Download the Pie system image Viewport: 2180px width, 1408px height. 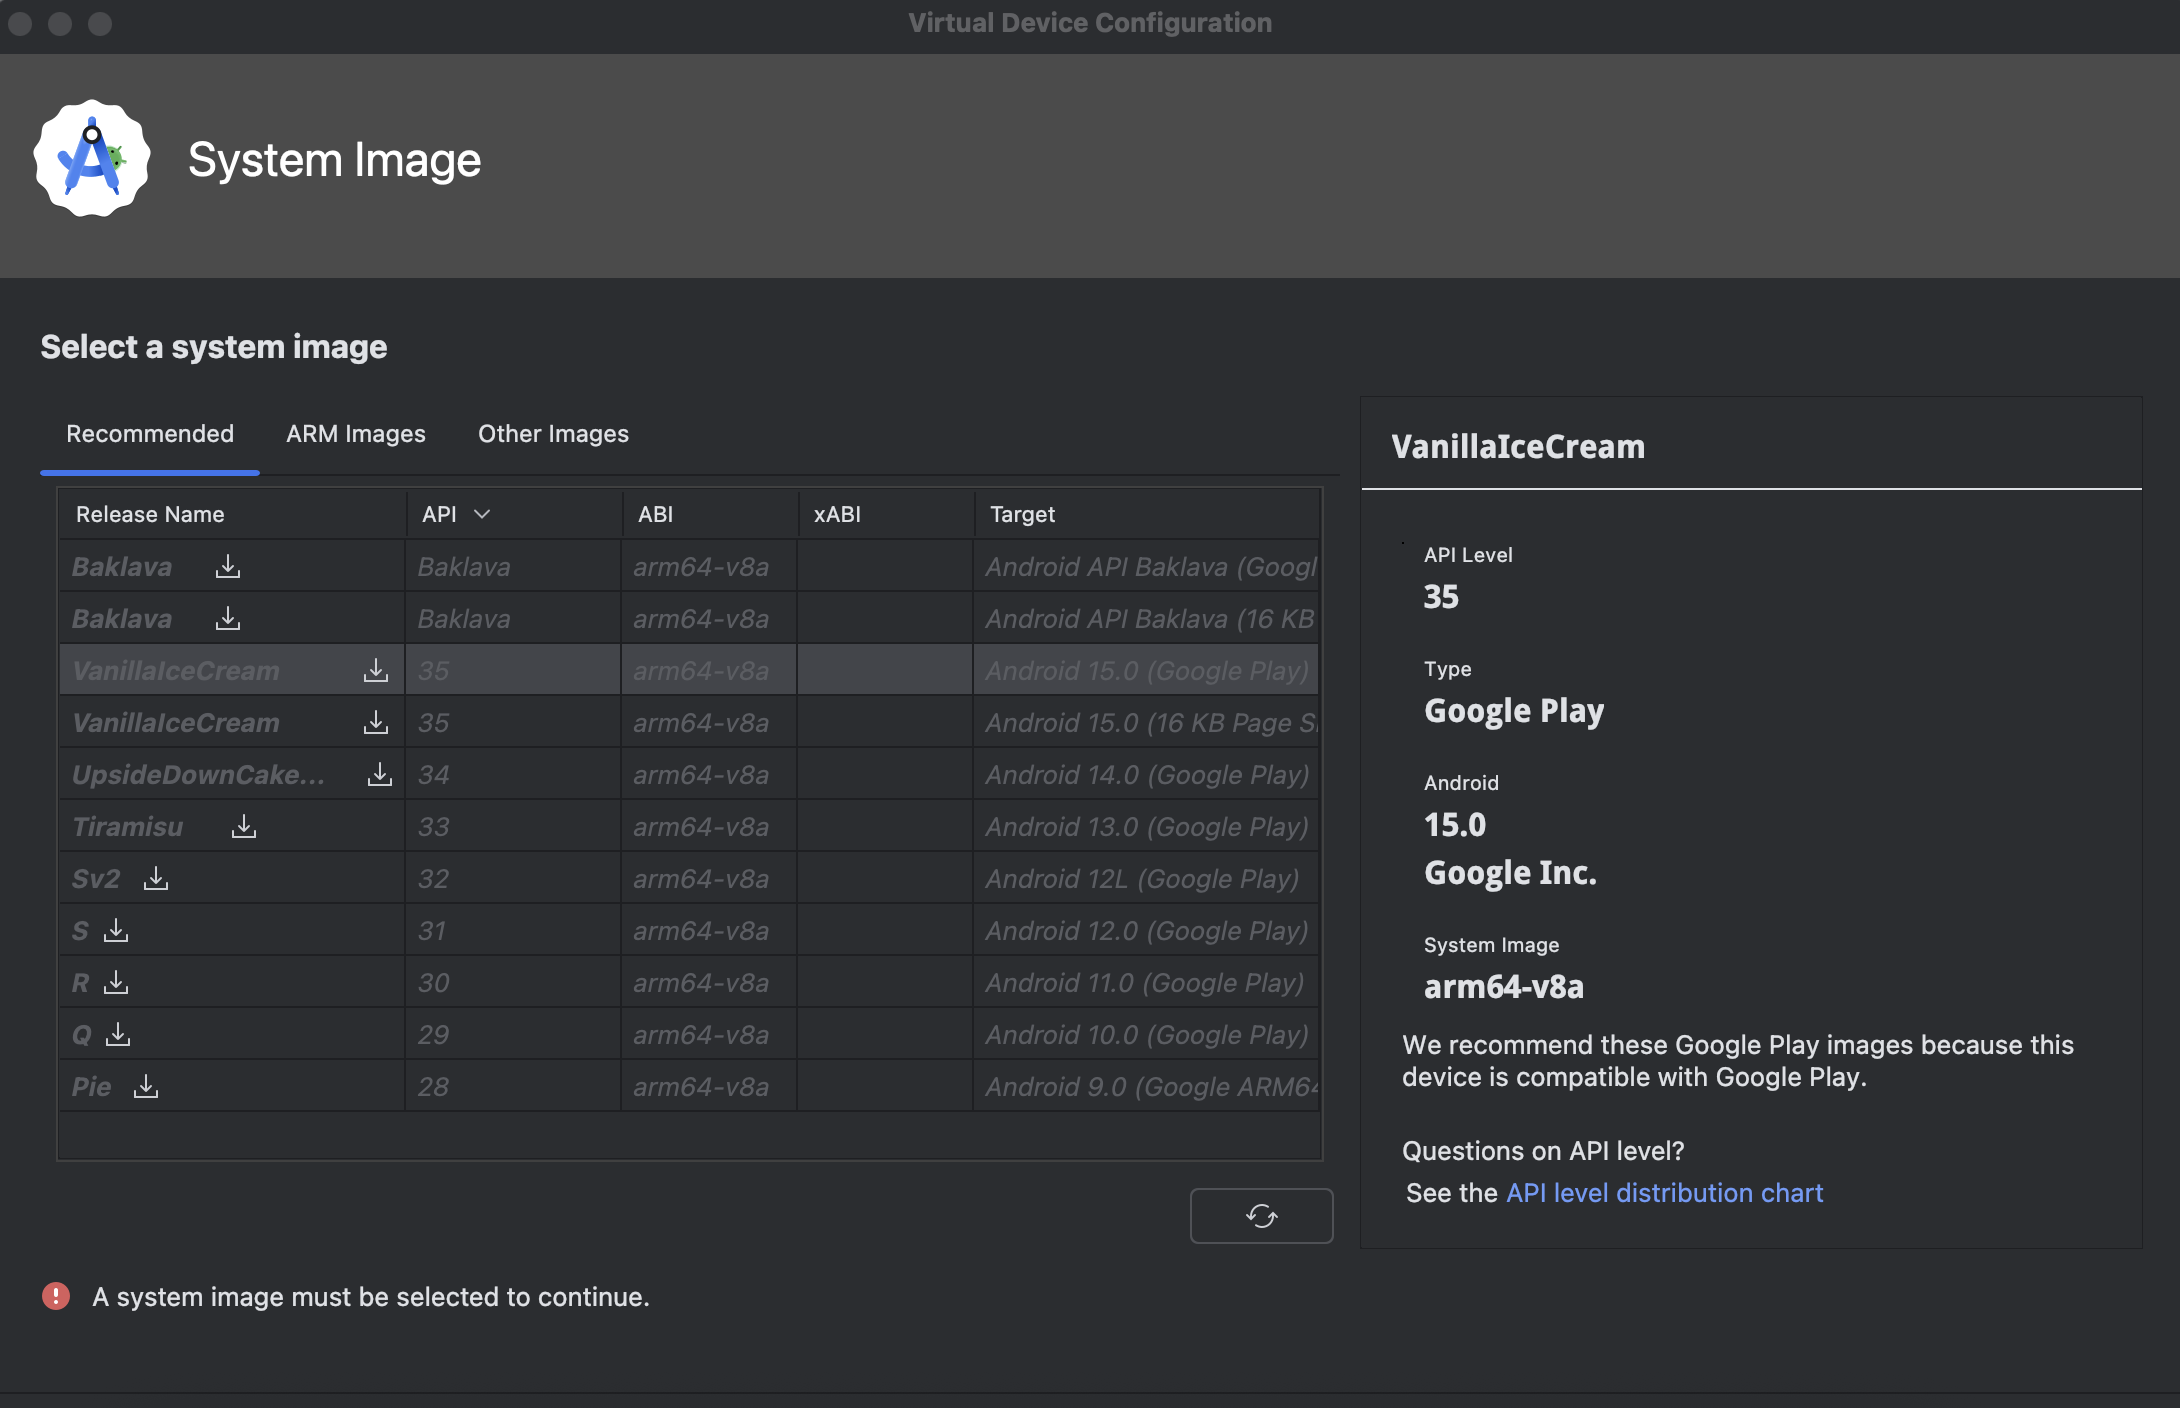pos(146,1086)
